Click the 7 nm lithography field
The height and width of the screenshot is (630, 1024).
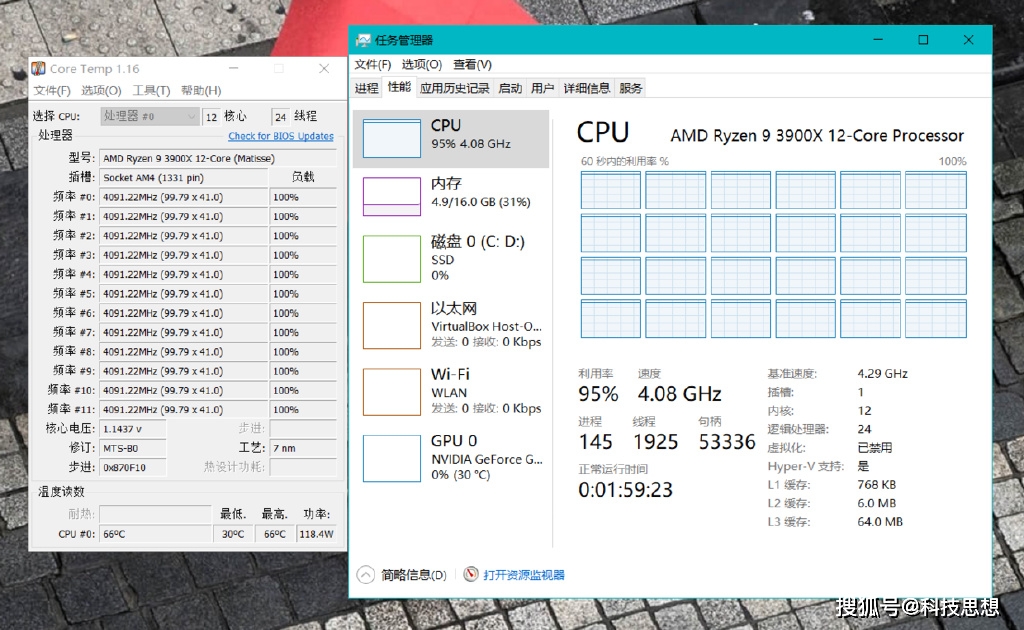tap(303, 449)
